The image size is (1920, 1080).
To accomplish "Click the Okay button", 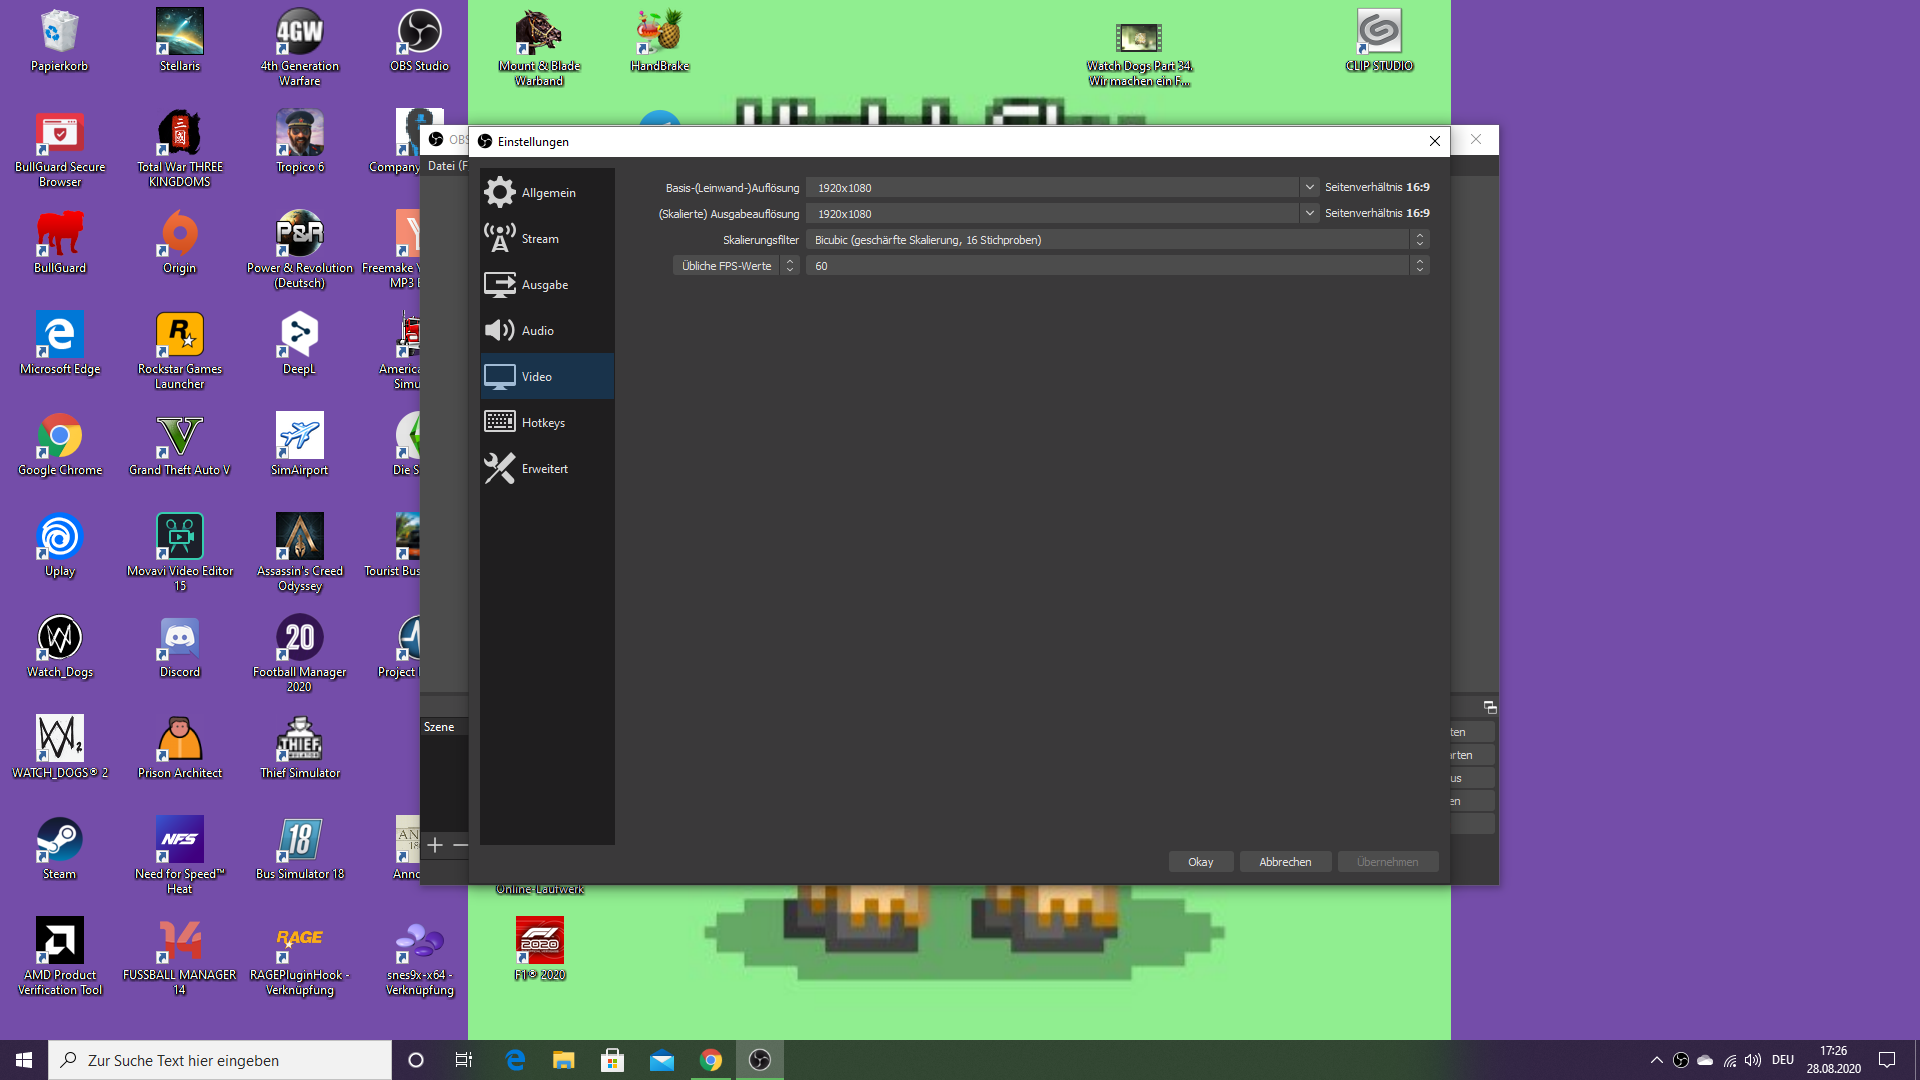I will tap(1200, 862).
